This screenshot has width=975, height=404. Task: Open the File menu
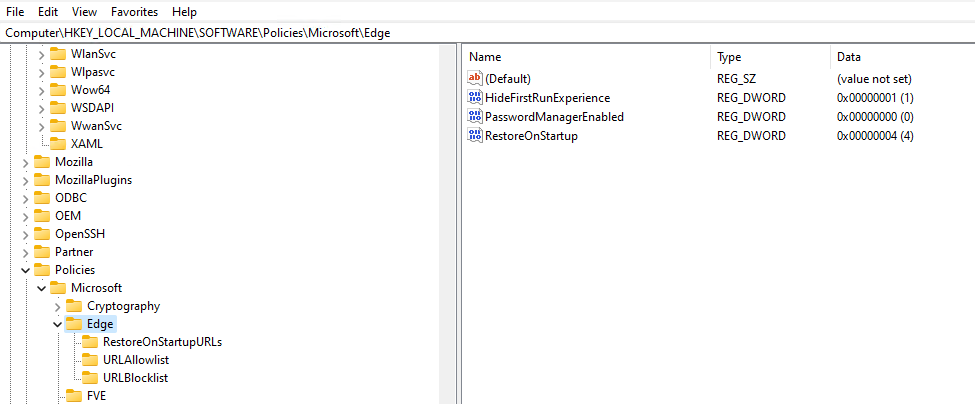[x=15, y=12]
